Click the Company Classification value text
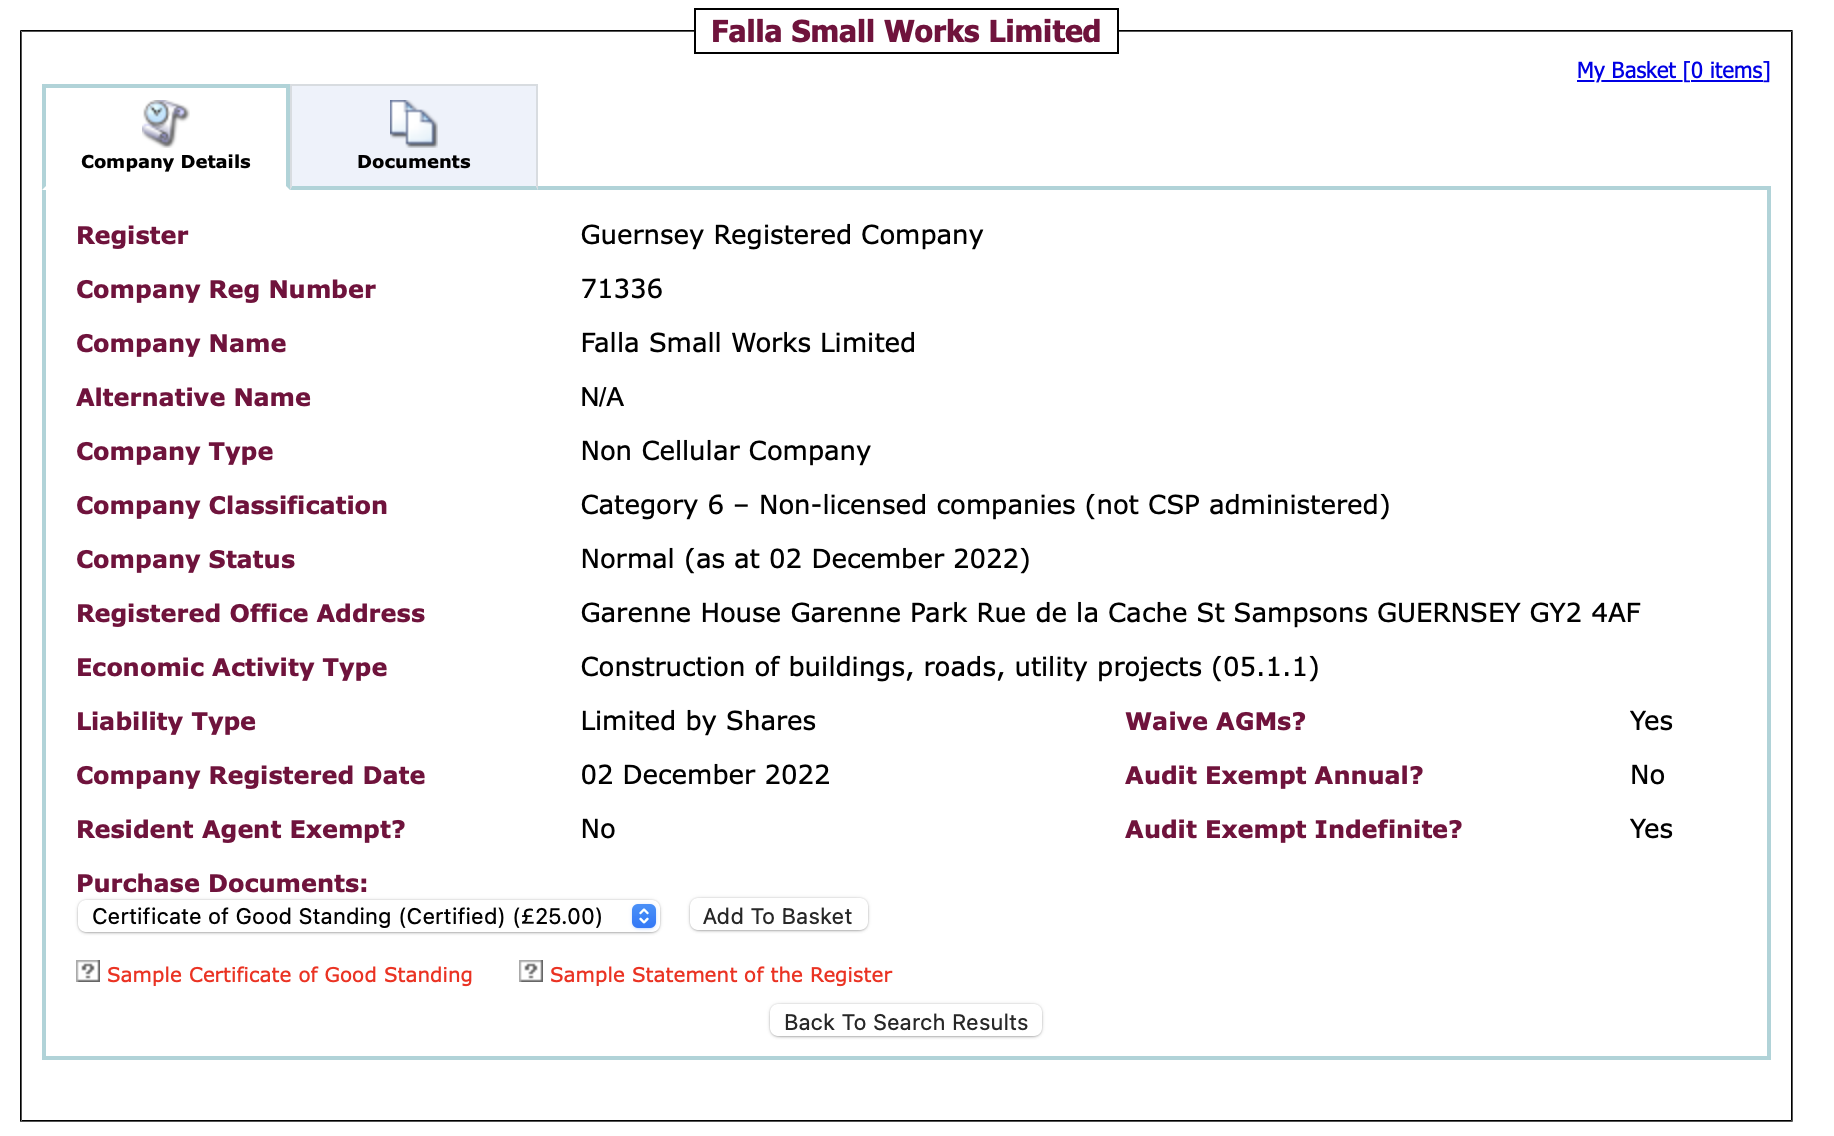1834x1136 pixels. (986, 505)
